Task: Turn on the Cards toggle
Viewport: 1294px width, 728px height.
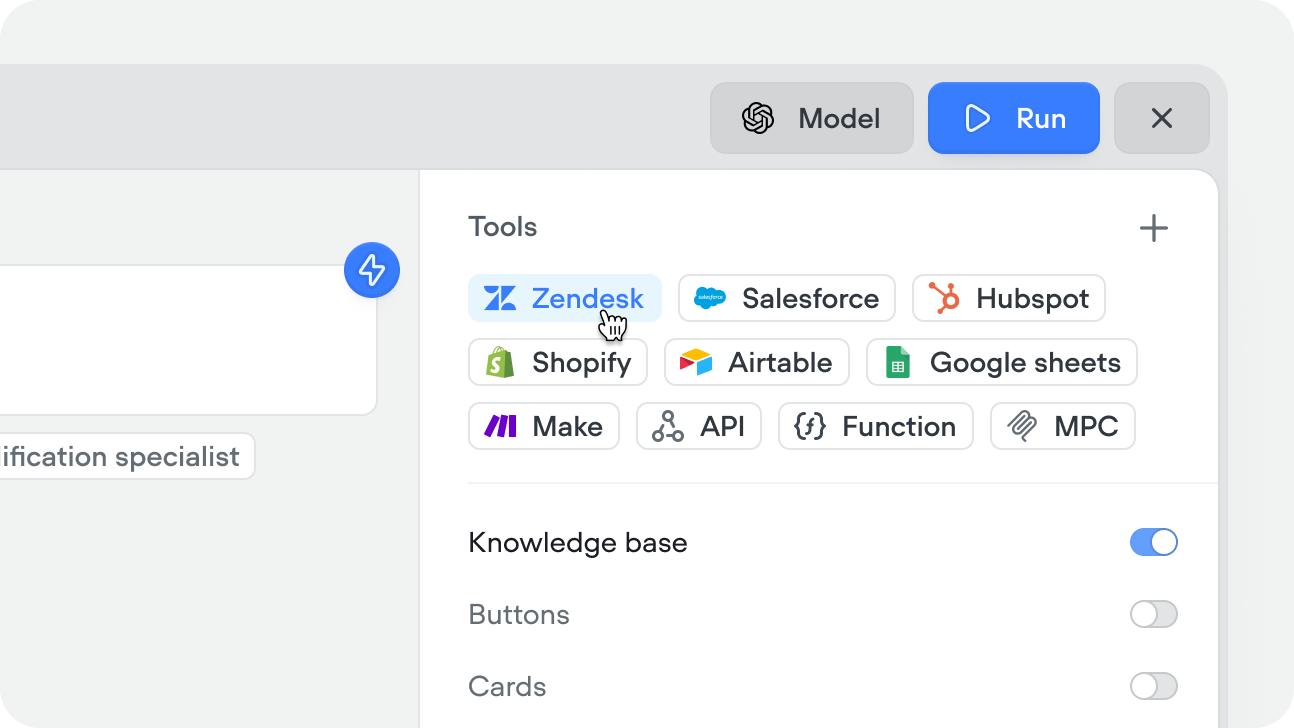Action: point(1153,686)
